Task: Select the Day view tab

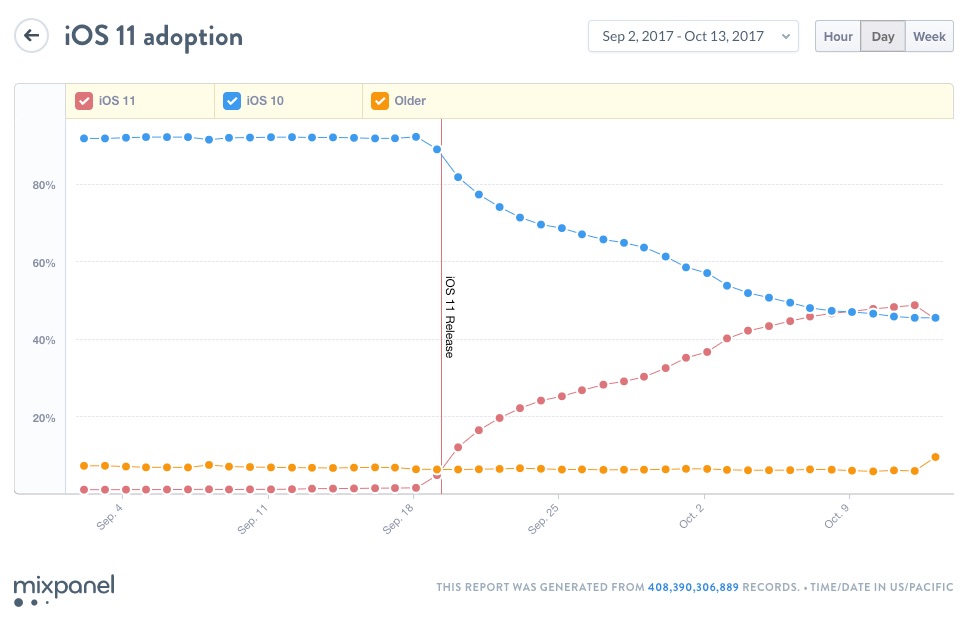Action: 883,36
